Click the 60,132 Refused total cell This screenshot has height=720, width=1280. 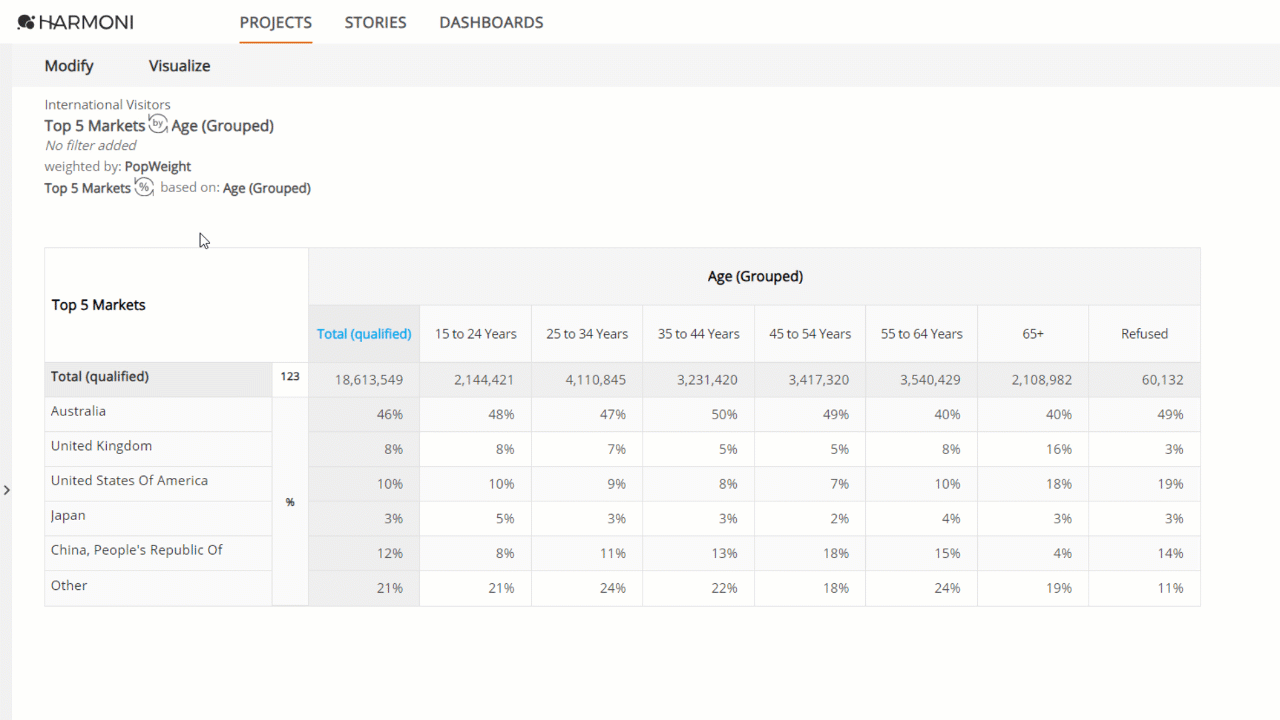1145,380
